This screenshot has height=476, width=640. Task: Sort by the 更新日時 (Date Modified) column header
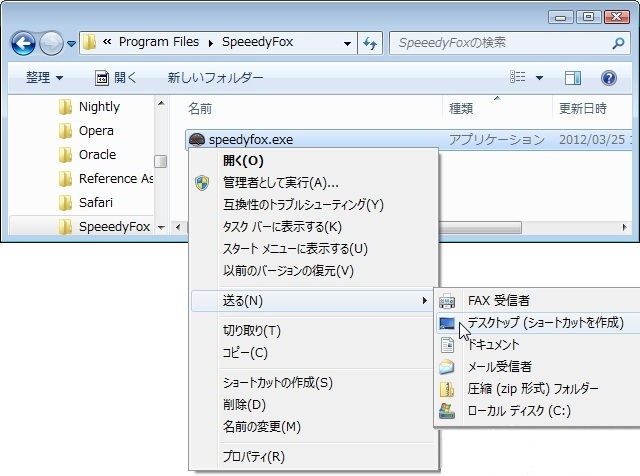tap(582, 108)
